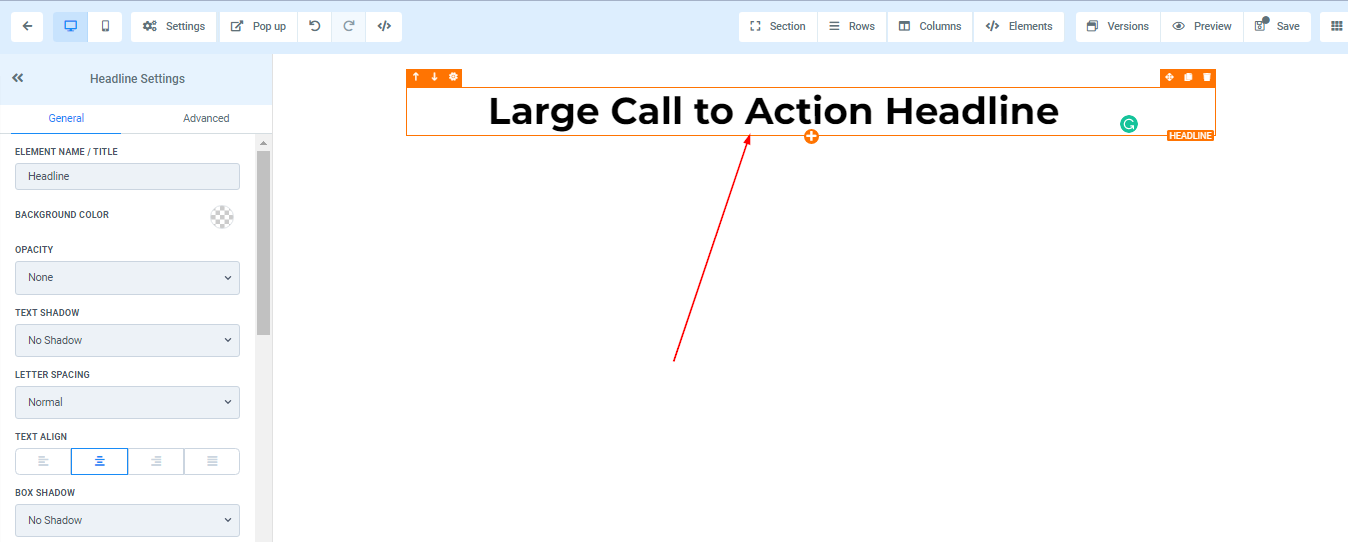
Task: Select the headline drag-move handle icon
Action: (1169, 77)
